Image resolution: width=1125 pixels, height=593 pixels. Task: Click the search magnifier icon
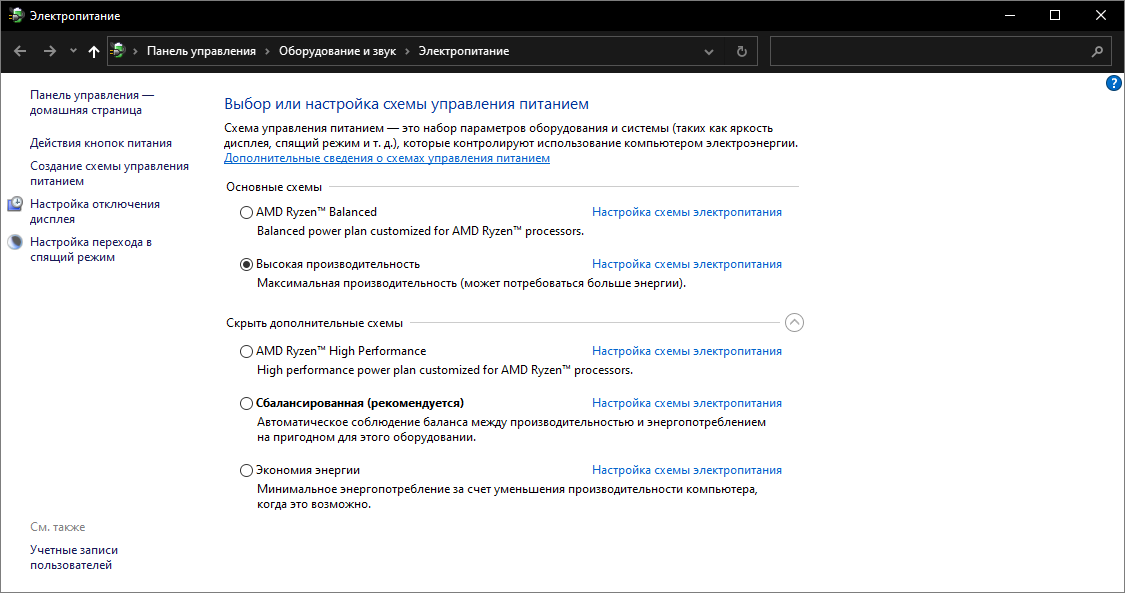point(1097,51)
